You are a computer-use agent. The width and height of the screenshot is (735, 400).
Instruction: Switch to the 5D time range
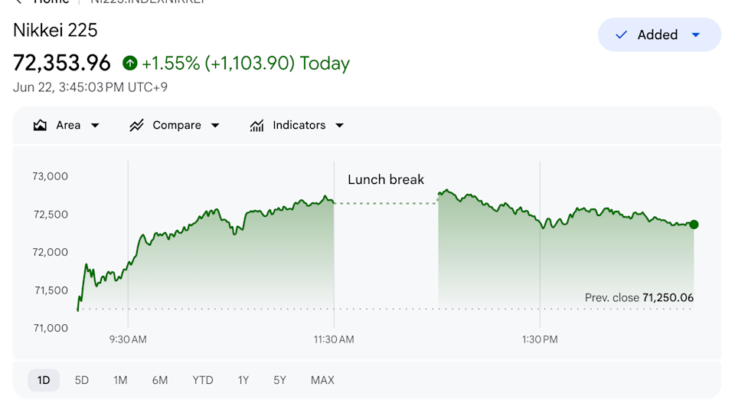(x=82, y=380)
